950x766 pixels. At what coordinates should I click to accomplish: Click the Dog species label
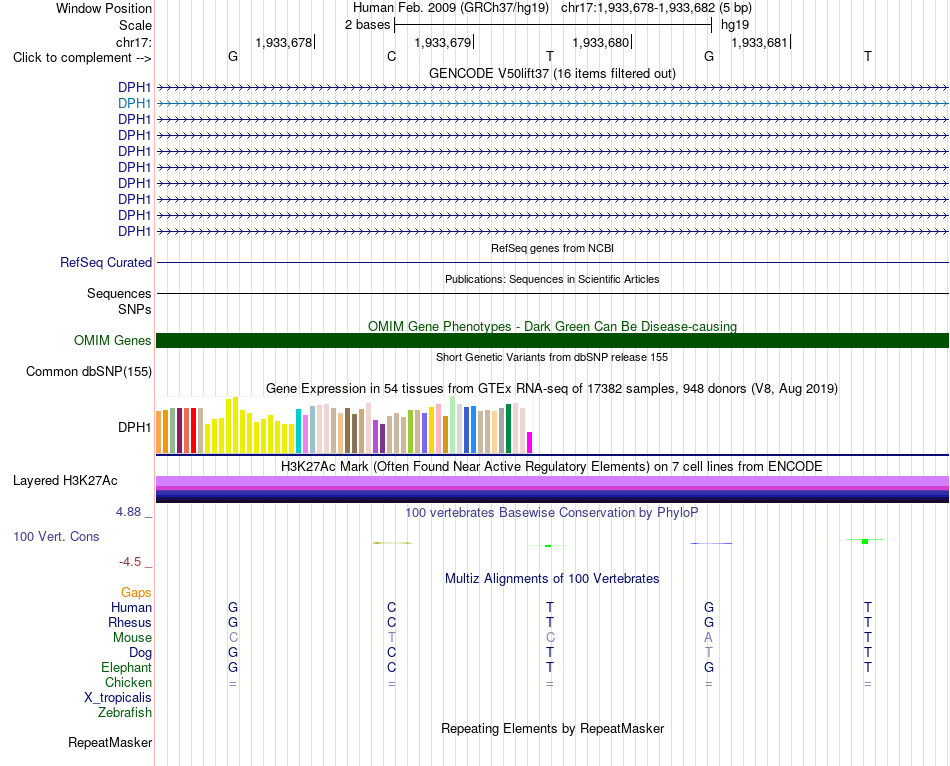pyautogui.click(x=140, y=653)
